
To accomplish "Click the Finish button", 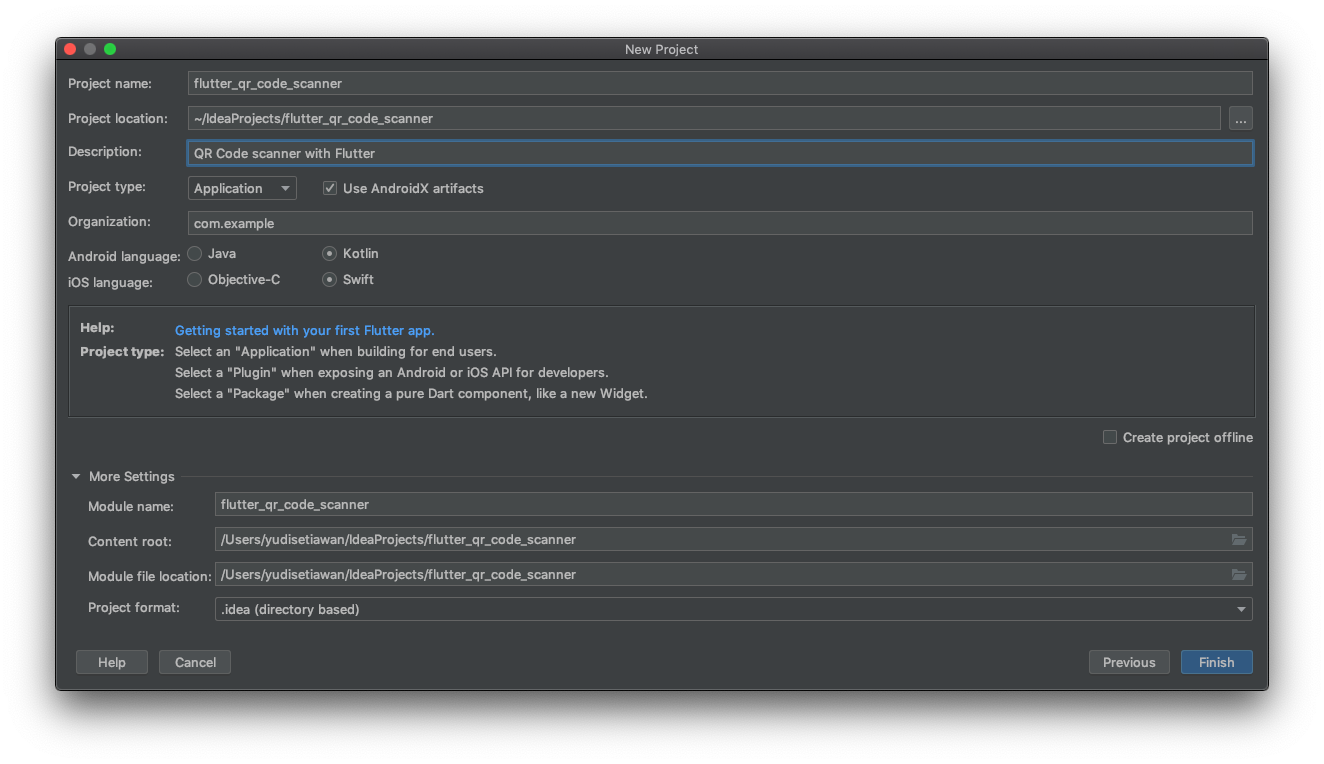I will tap(1216, 661).
